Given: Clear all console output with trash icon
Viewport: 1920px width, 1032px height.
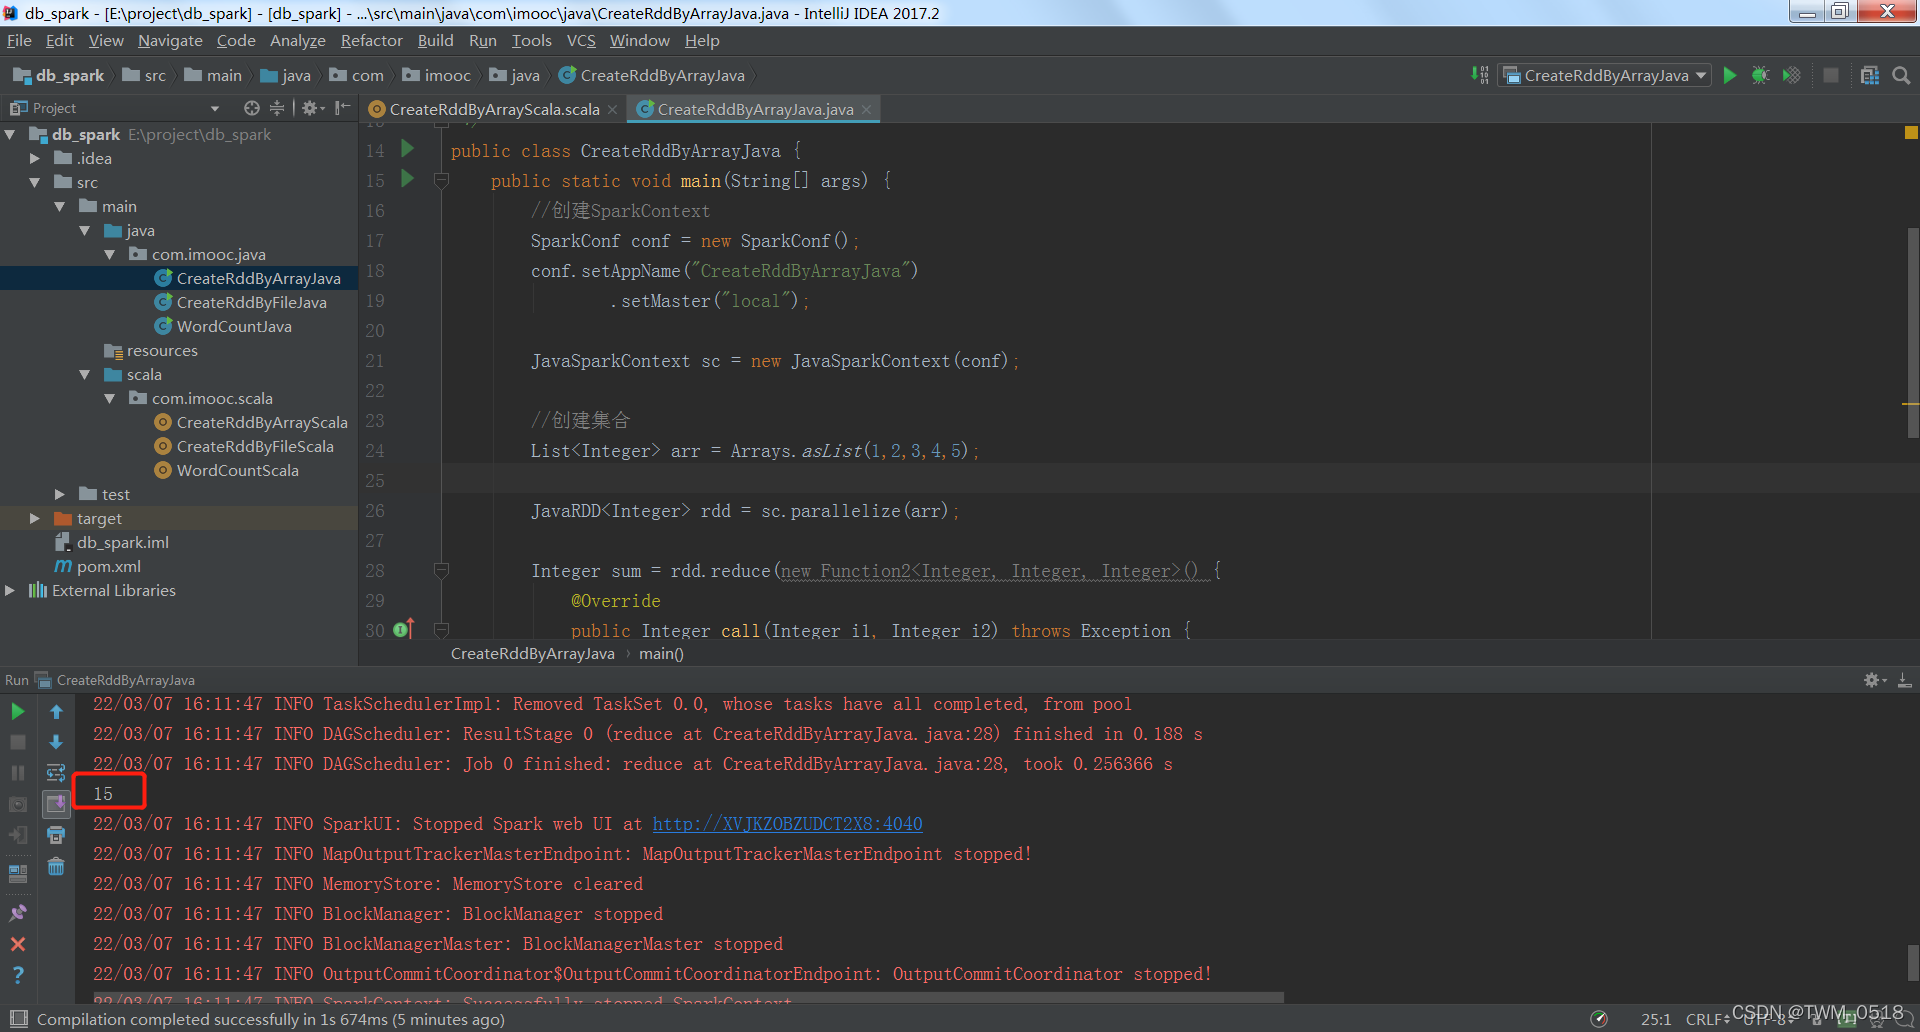Looking at the screenshot, I should 56,866.
